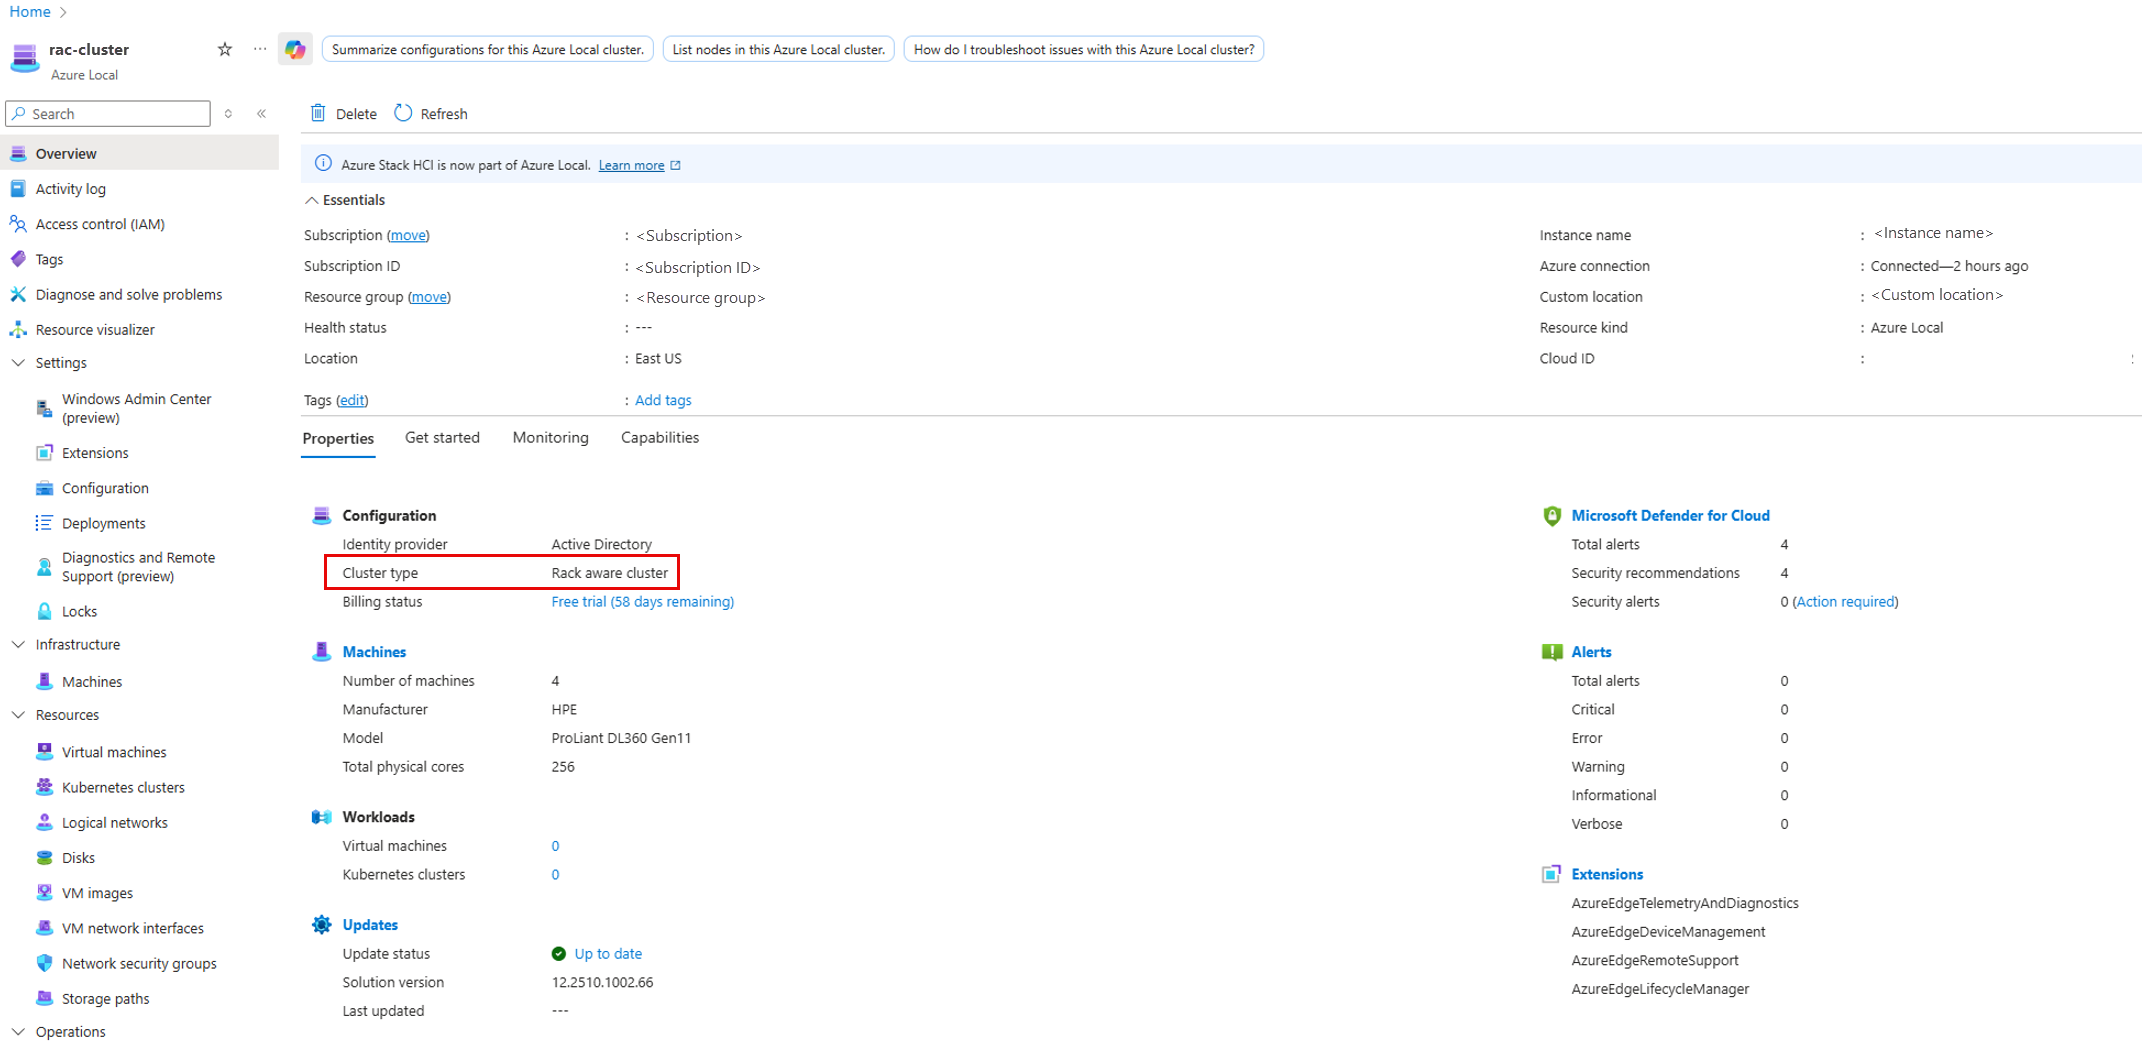Collapse the Essentials section
Screen dimensions: 2142x1046
[312, 200]
